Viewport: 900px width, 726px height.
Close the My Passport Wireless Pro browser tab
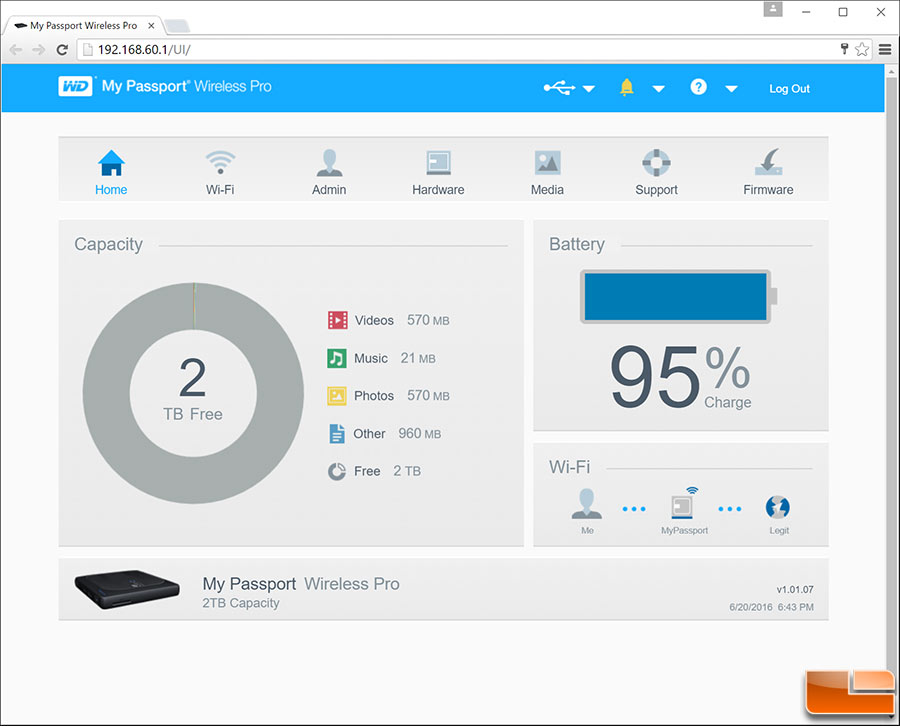[x=151, y=26]
